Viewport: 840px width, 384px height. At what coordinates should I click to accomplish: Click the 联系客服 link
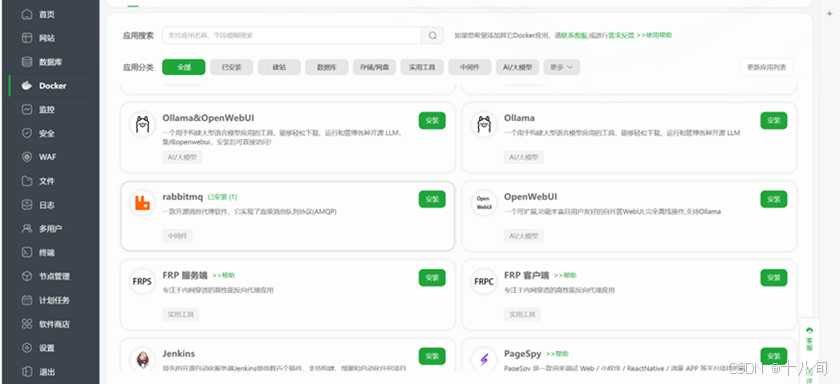(574, 35)
